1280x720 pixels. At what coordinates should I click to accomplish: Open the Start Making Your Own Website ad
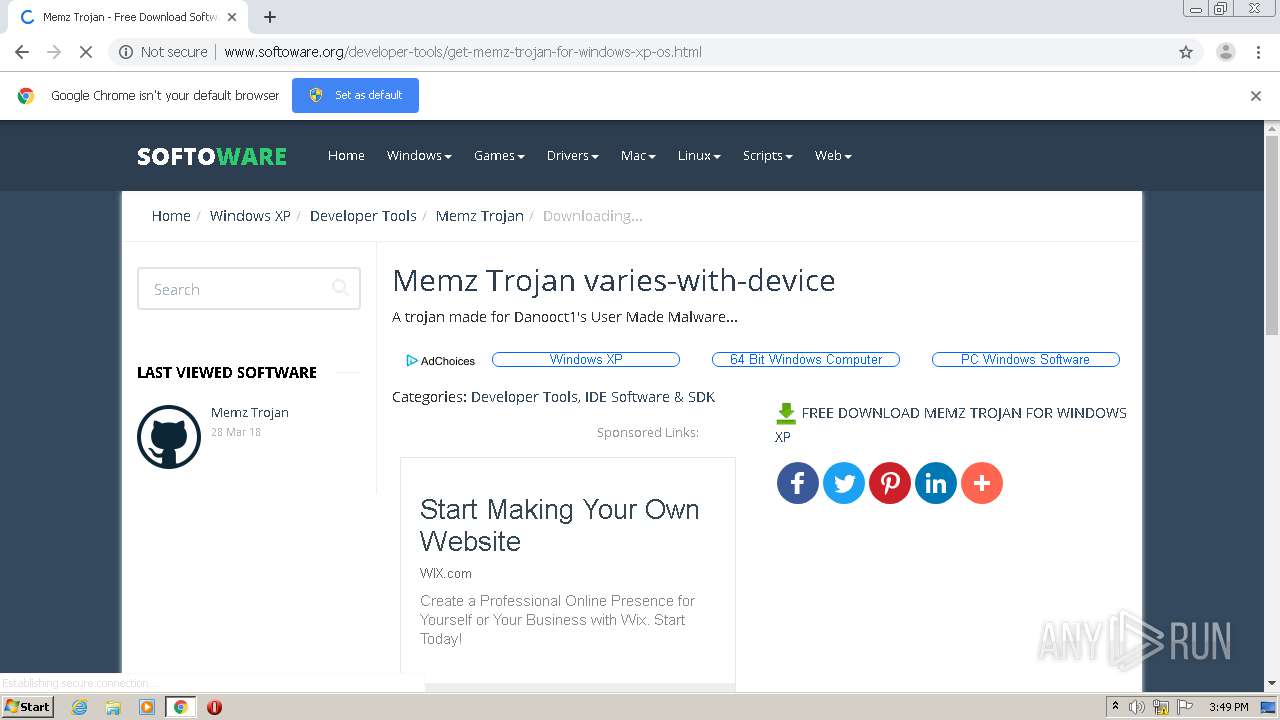coord(559,525)
